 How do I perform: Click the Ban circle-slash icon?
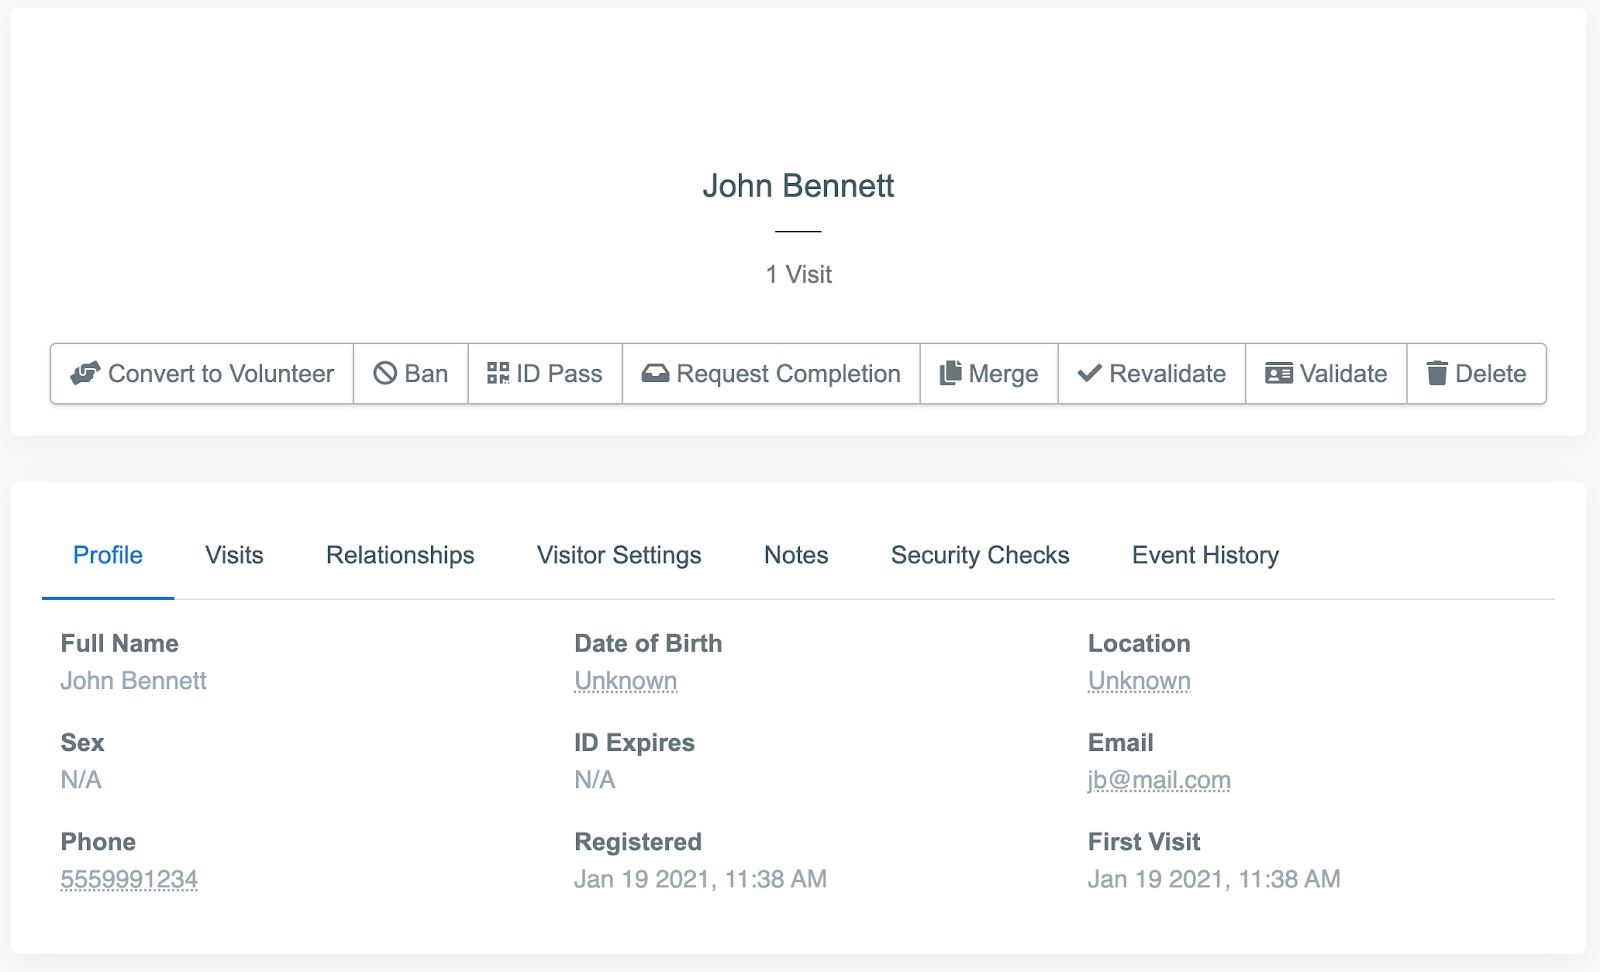pyautogui.click(x=385, y=374)
